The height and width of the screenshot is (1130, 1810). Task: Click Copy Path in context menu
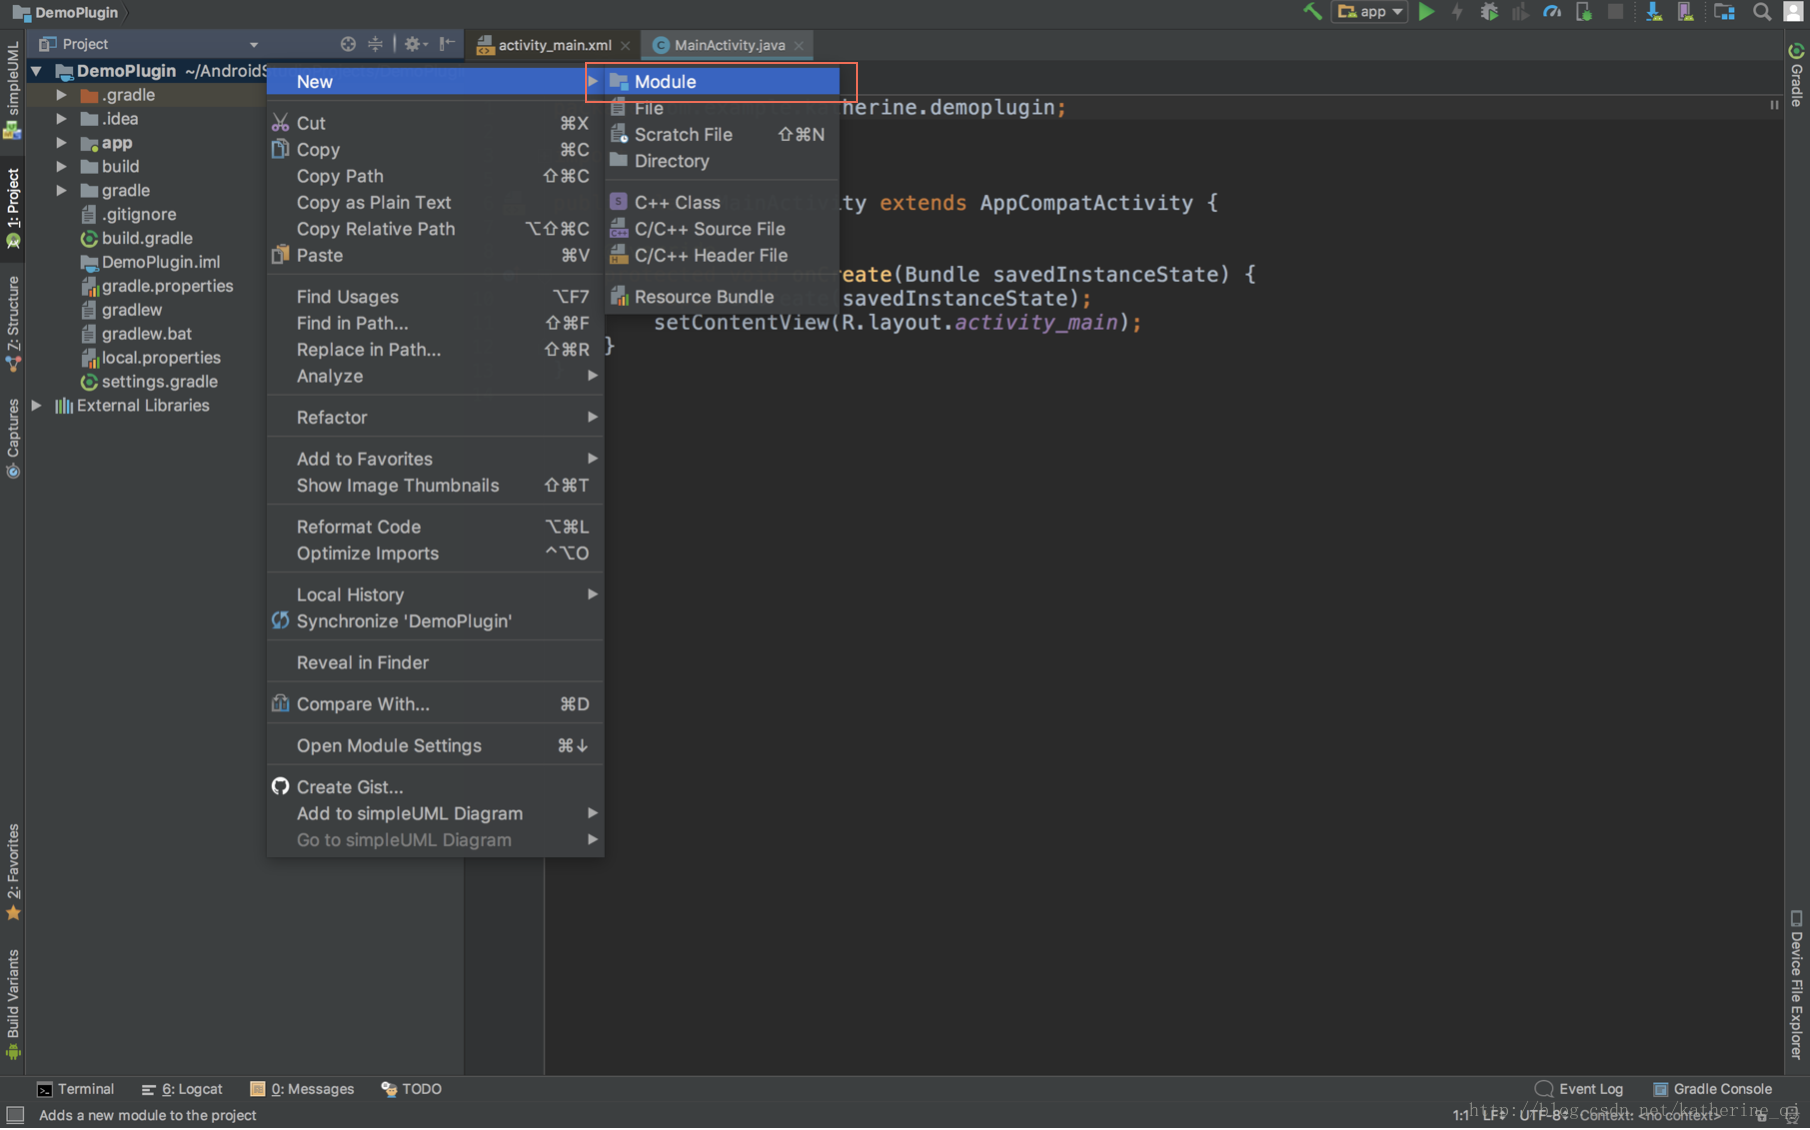coord(435,176)
